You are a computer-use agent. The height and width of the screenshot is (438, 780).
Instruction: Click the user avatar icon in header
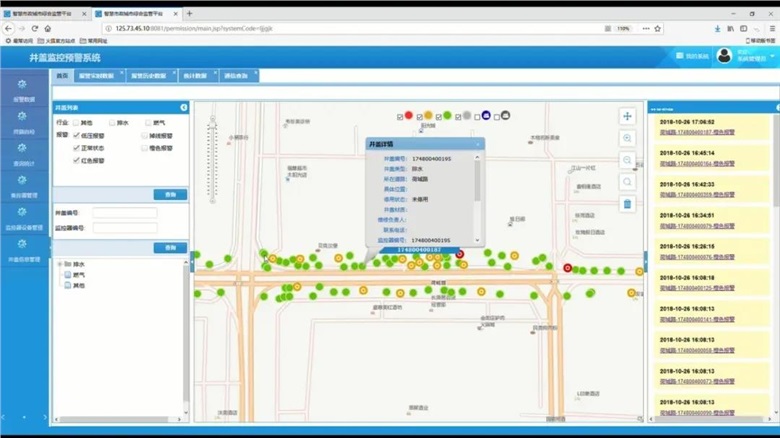(725, 57)
